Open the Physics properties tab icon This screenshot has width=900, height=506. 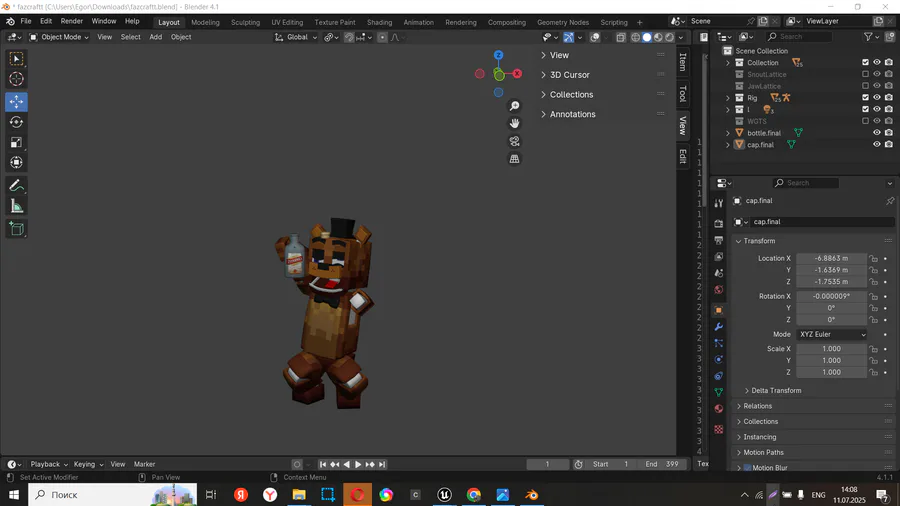coord(719,359)
